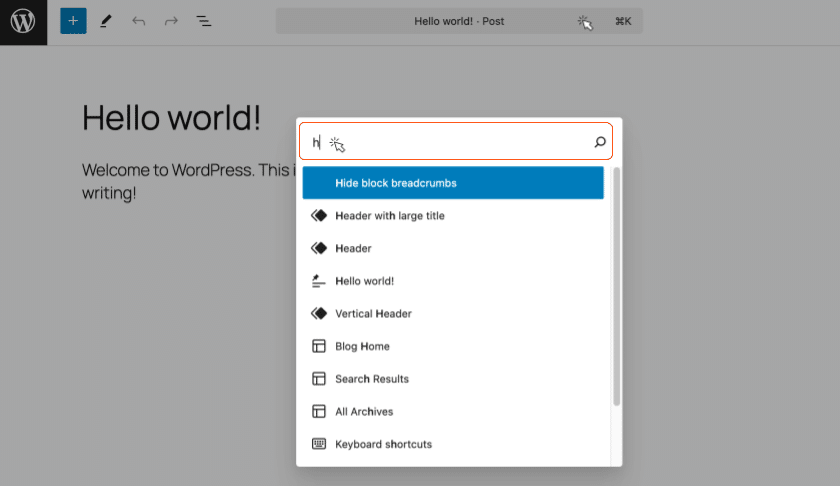Select the Header template part result
The height and width of the screenshot is (486, 840).
[353, 248]
